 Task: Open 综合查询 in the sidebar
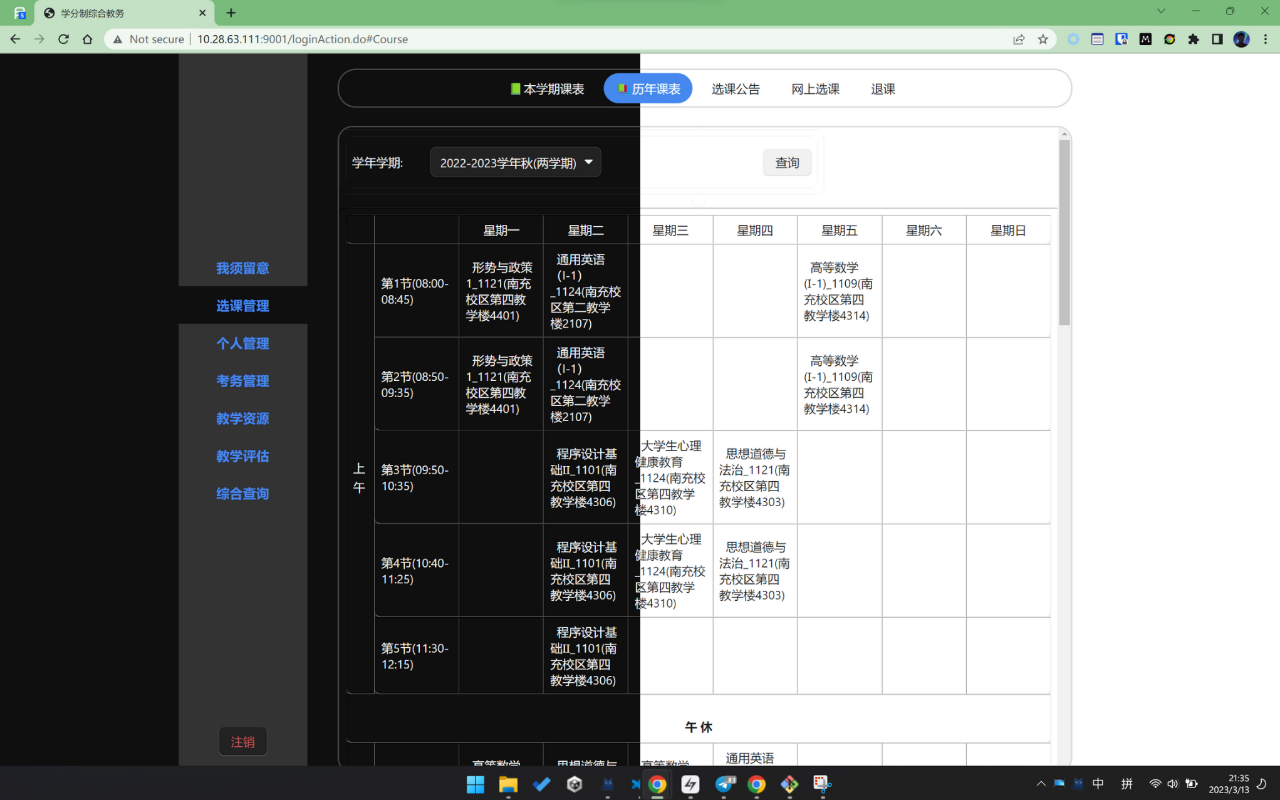243,493
